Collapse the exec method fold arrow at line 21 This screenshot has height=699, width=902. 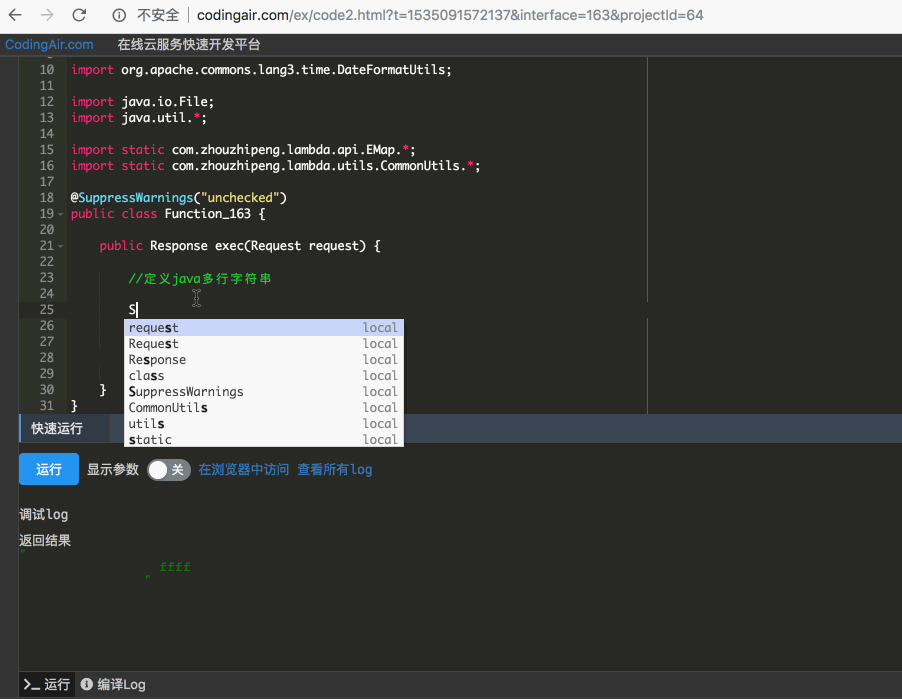coord(60,246)
